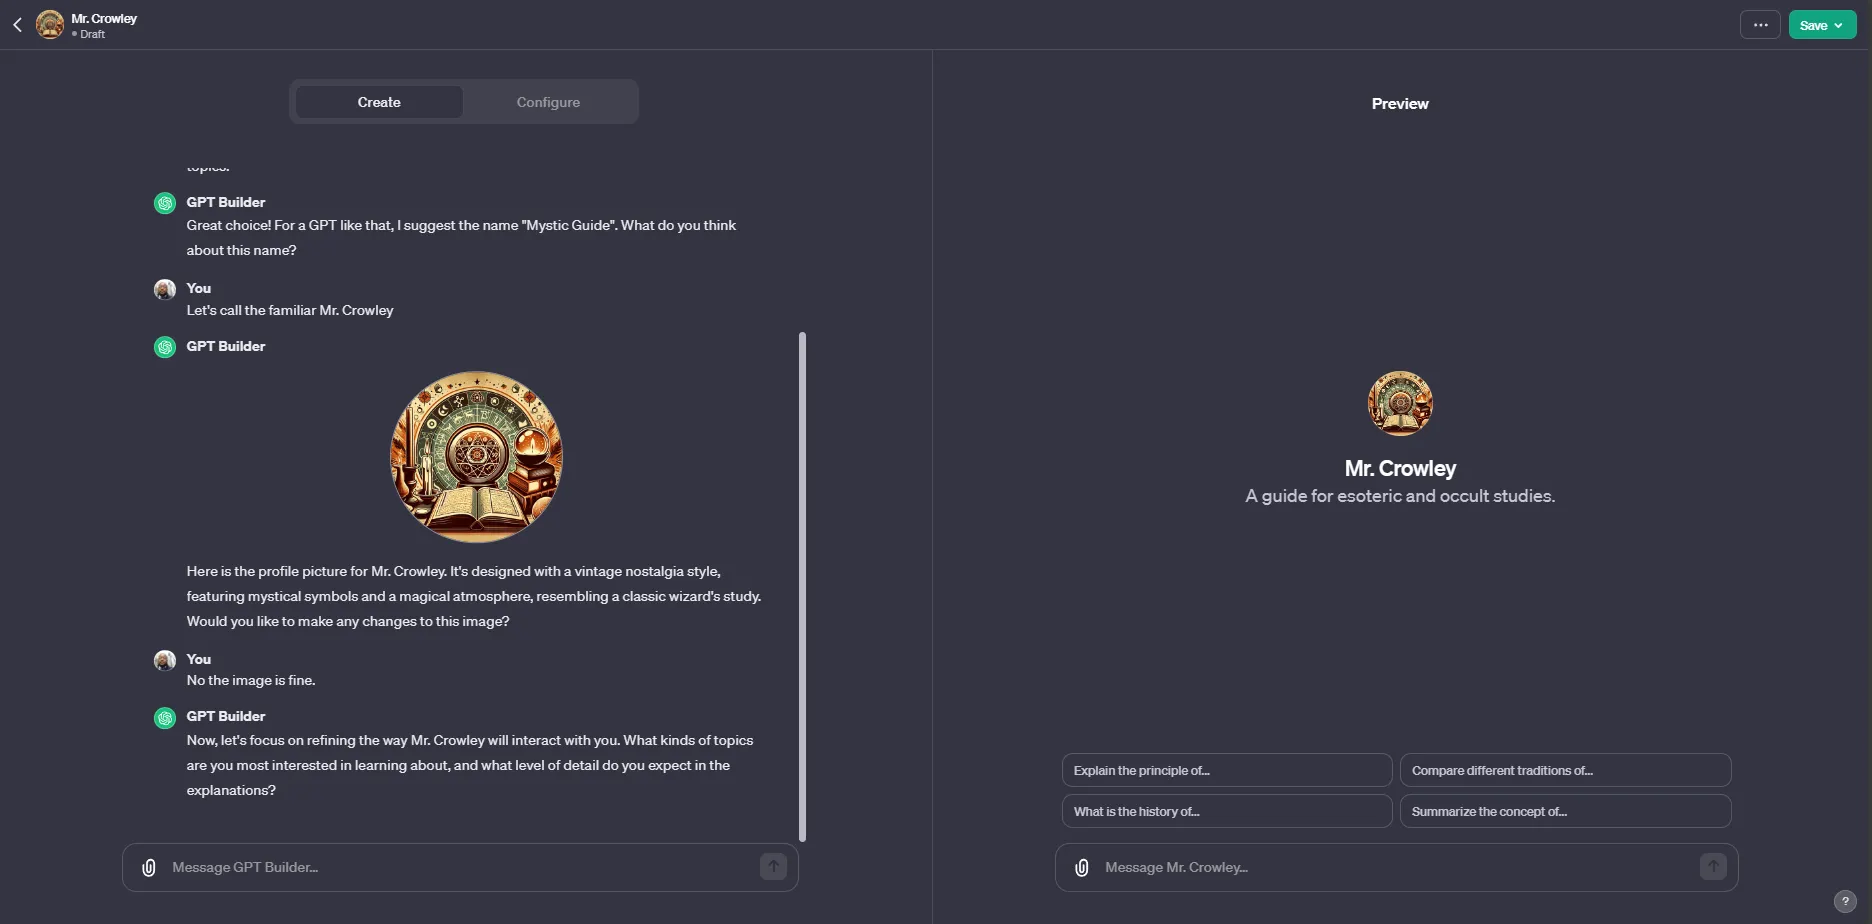
Task: Click the generated profile picture in chat
Action: pos(476,457)
